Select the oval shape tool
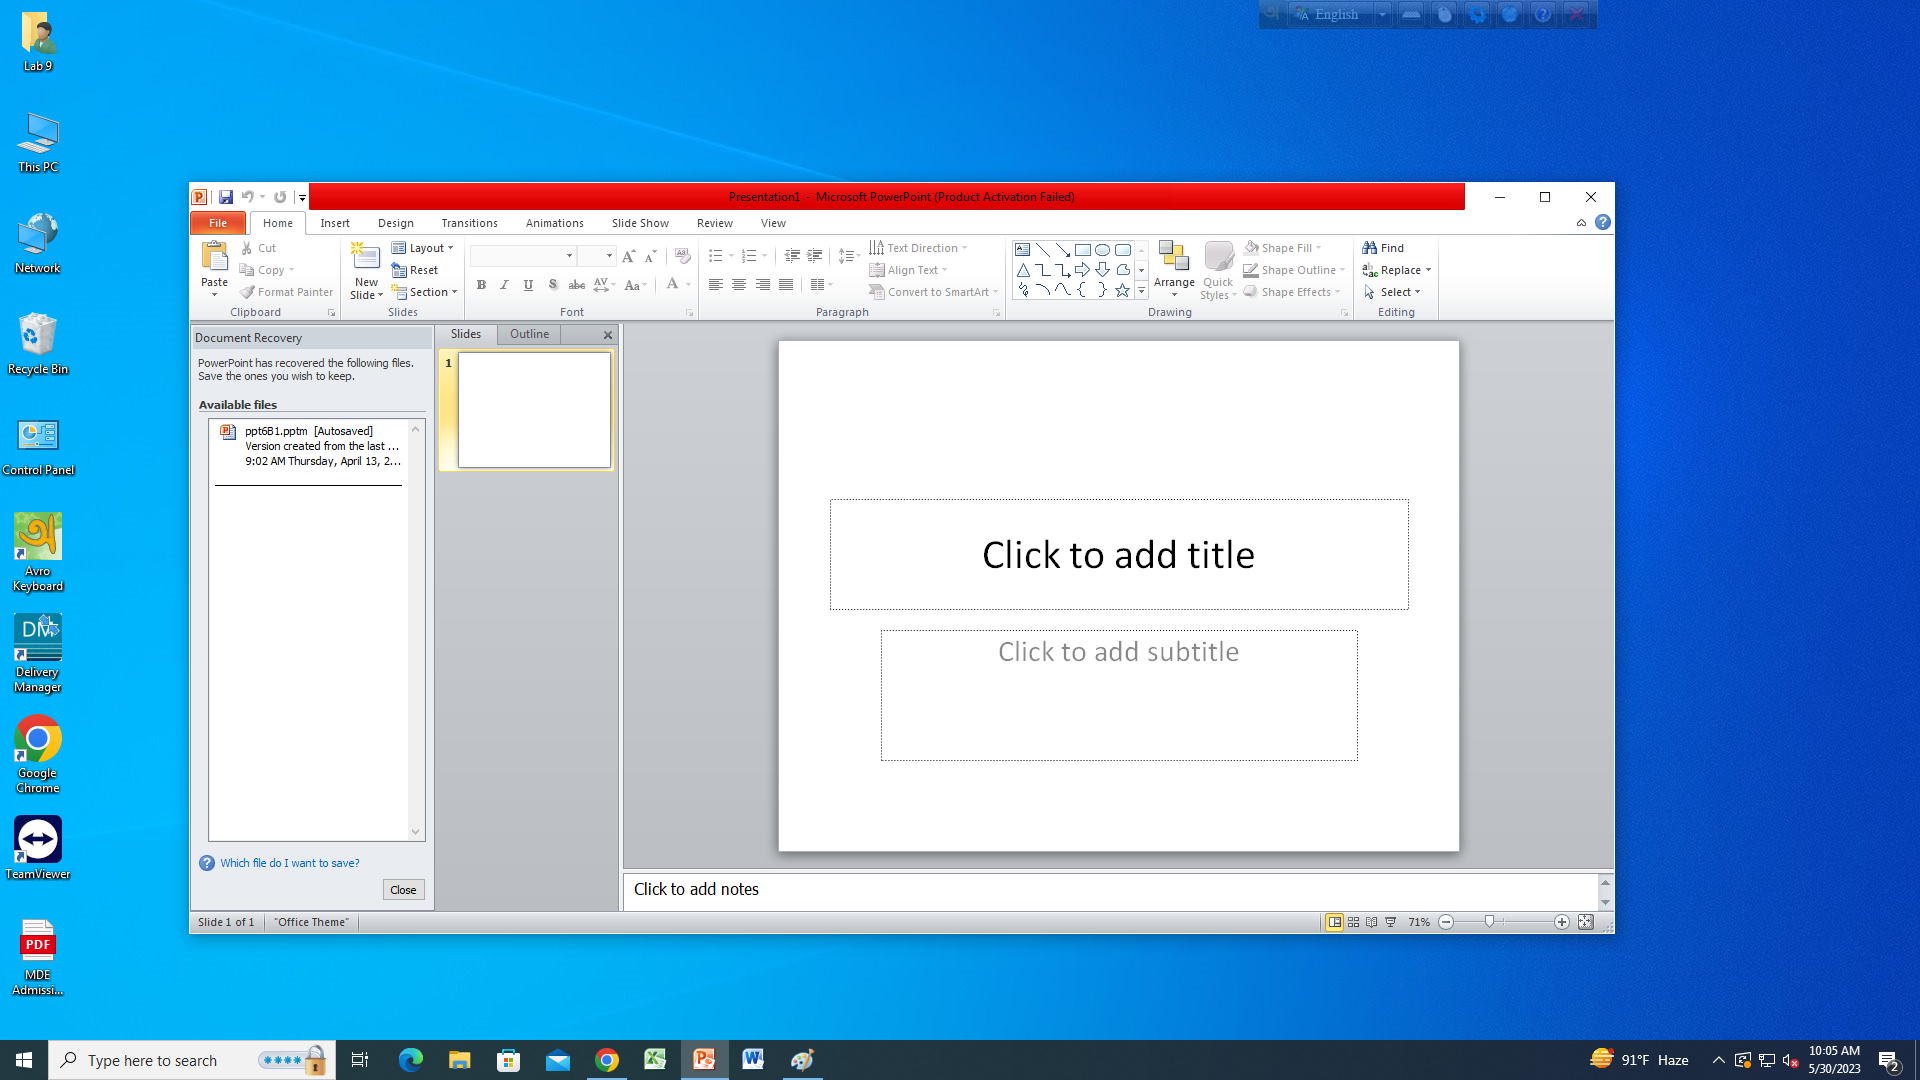Viewport: 1920px width, 1080px height. pyautogui.click(x=1102, y=250)
